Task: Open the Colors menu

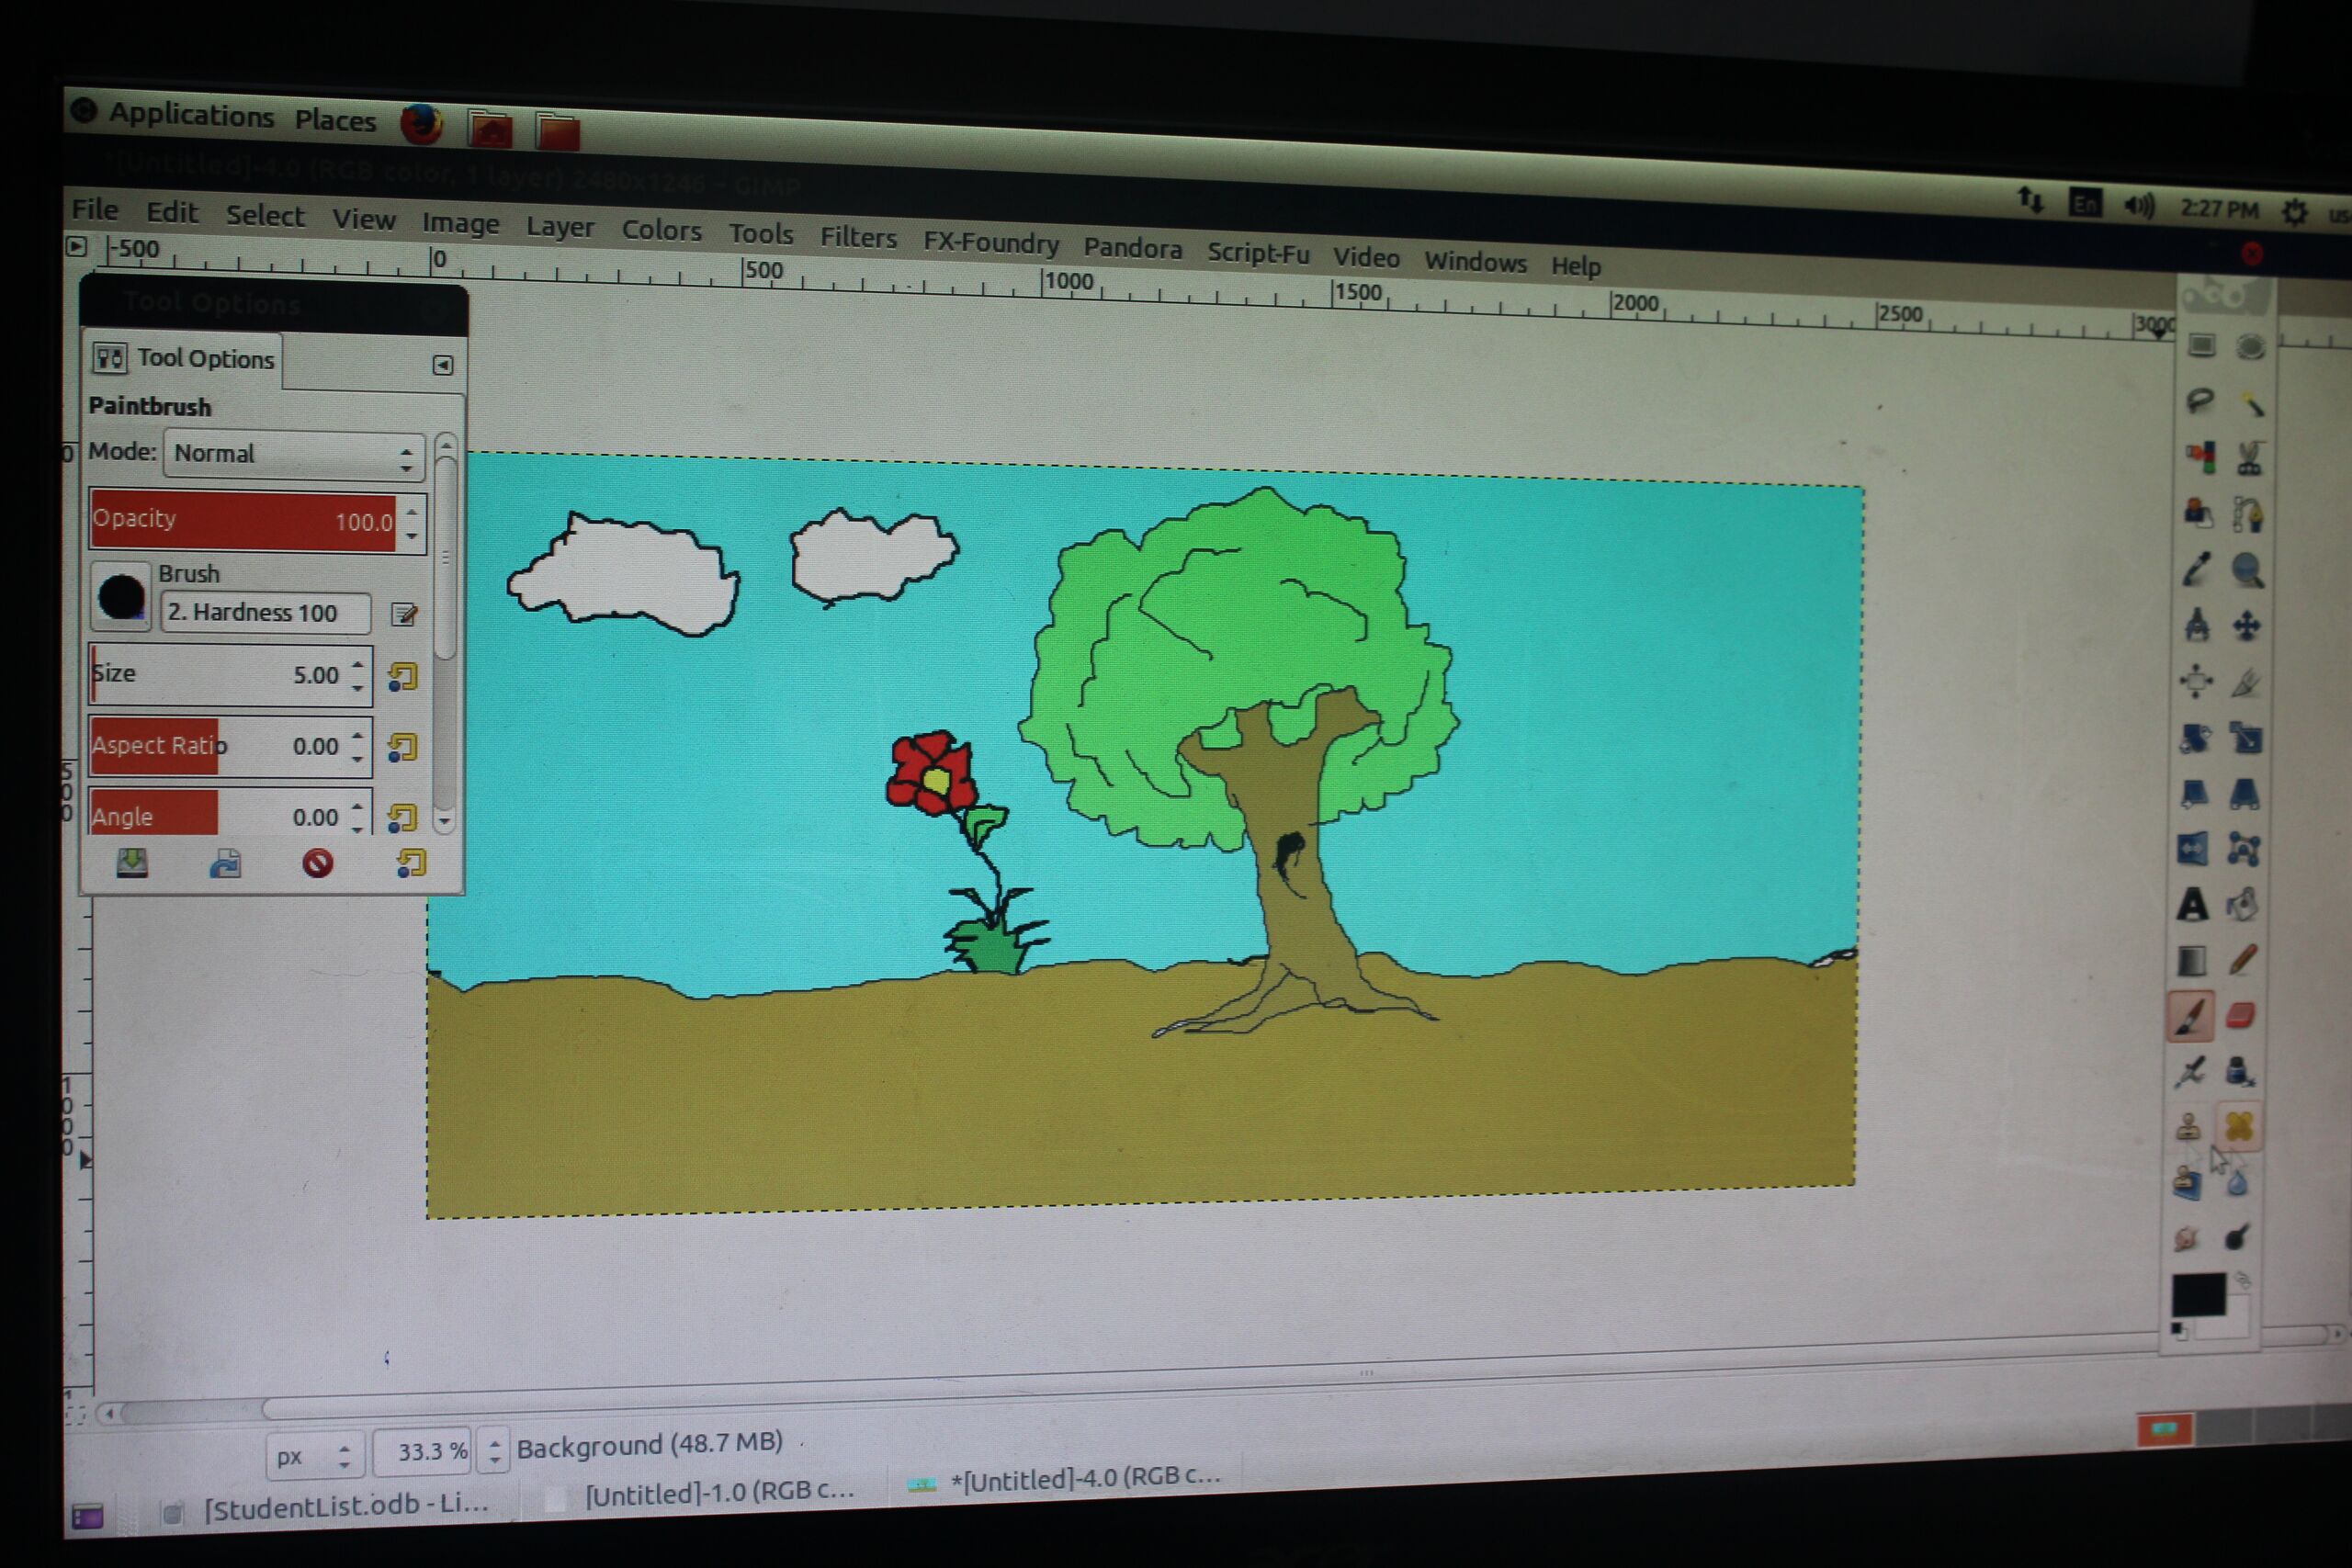Action: [661, 230]
